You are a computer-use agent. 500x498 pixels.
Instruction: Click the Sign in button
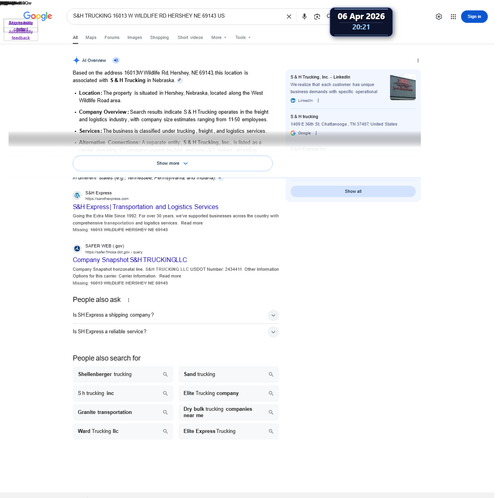coord(474,16)
